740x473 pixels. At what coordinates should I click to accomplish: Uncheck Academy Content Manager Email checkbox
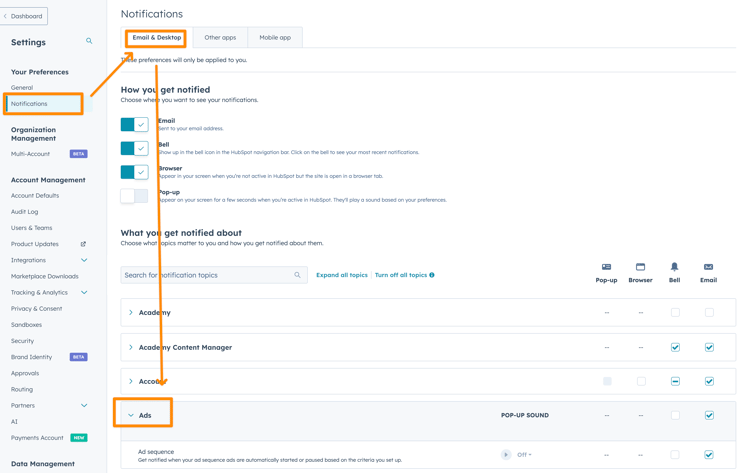click(709, 347)
